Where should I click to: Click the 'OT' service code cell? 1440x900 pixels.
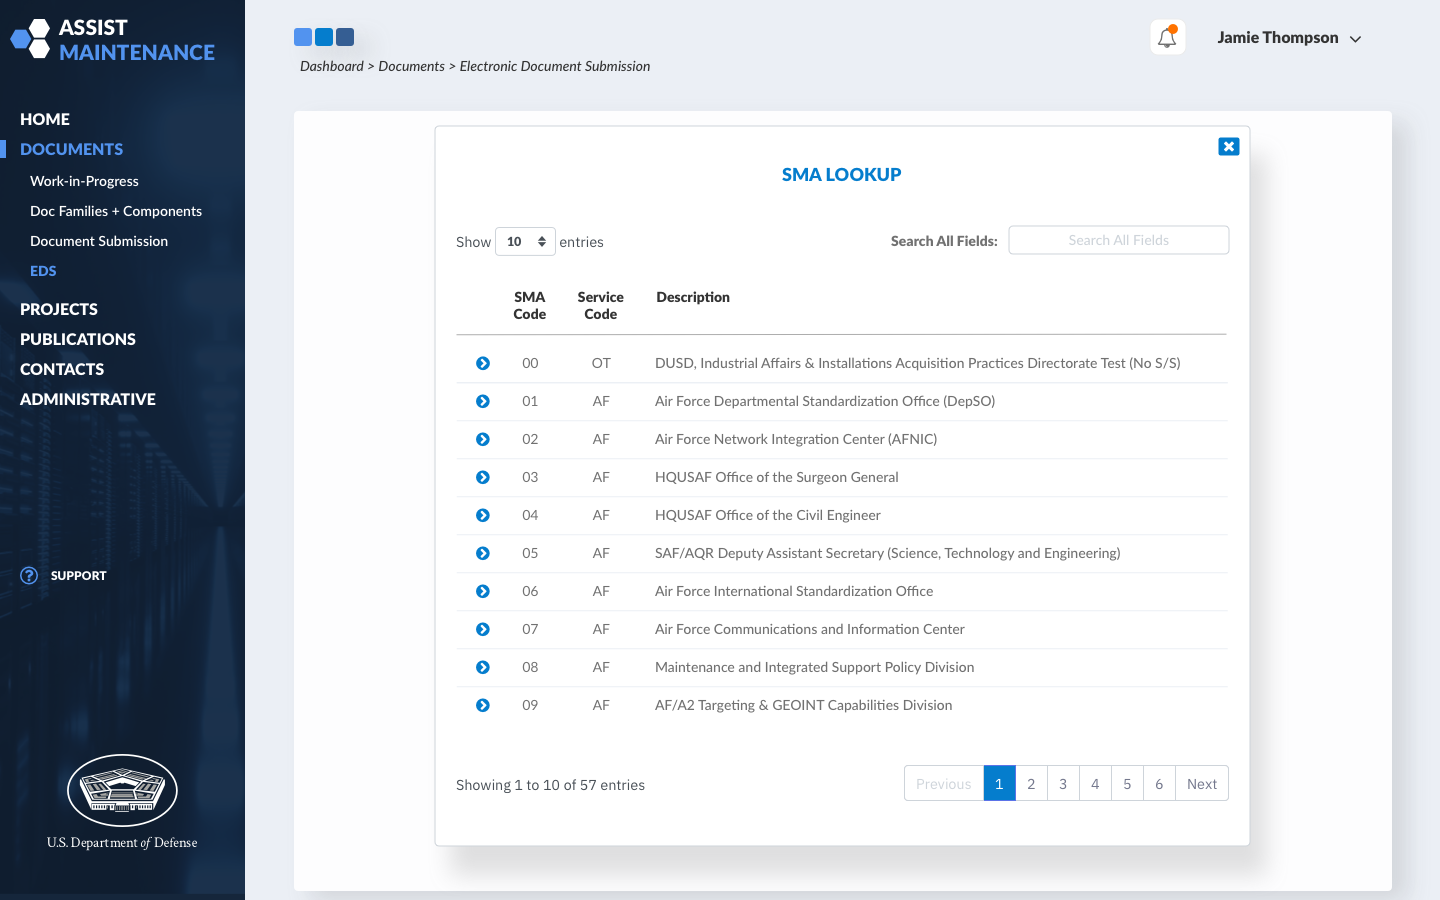(x=601, y=363)
